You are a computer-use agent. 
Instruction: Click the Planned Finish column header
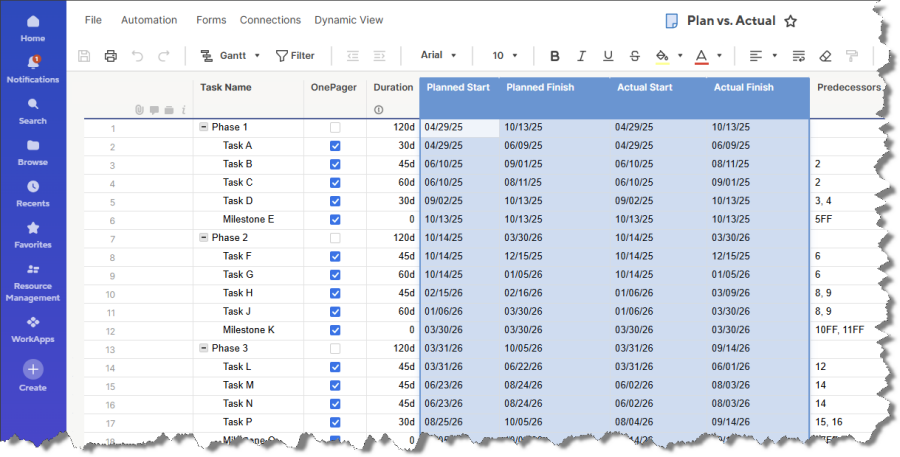tap(554, 98)
